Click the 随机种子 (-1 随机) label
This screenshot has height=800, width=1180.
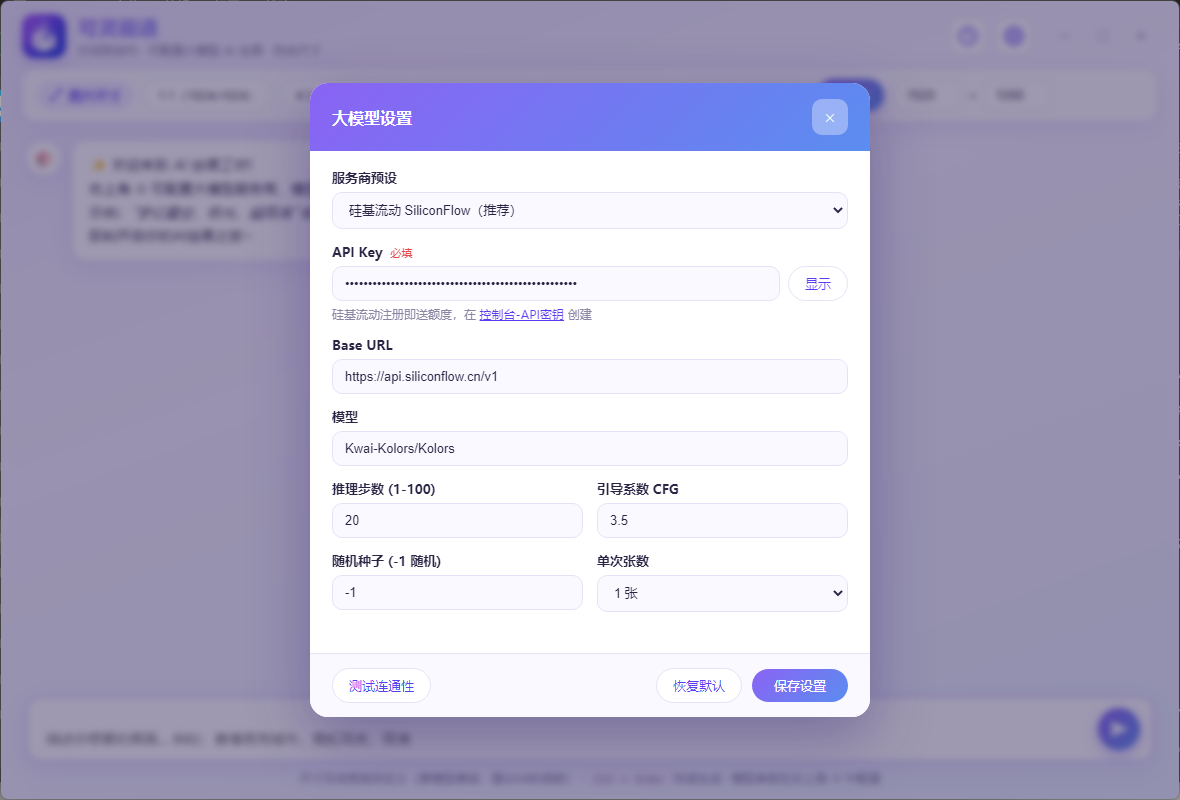click(x=386, y=561)
